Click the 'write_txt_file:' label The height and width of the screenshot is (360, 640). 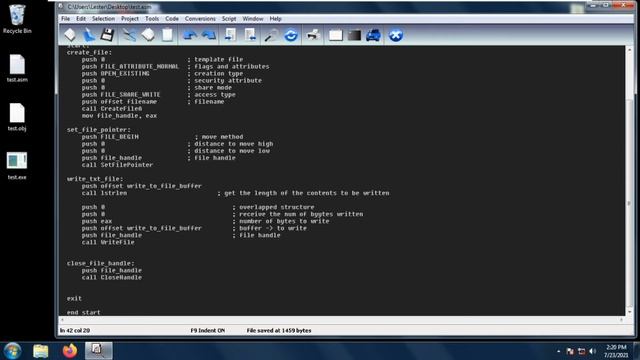click(95, 179)
